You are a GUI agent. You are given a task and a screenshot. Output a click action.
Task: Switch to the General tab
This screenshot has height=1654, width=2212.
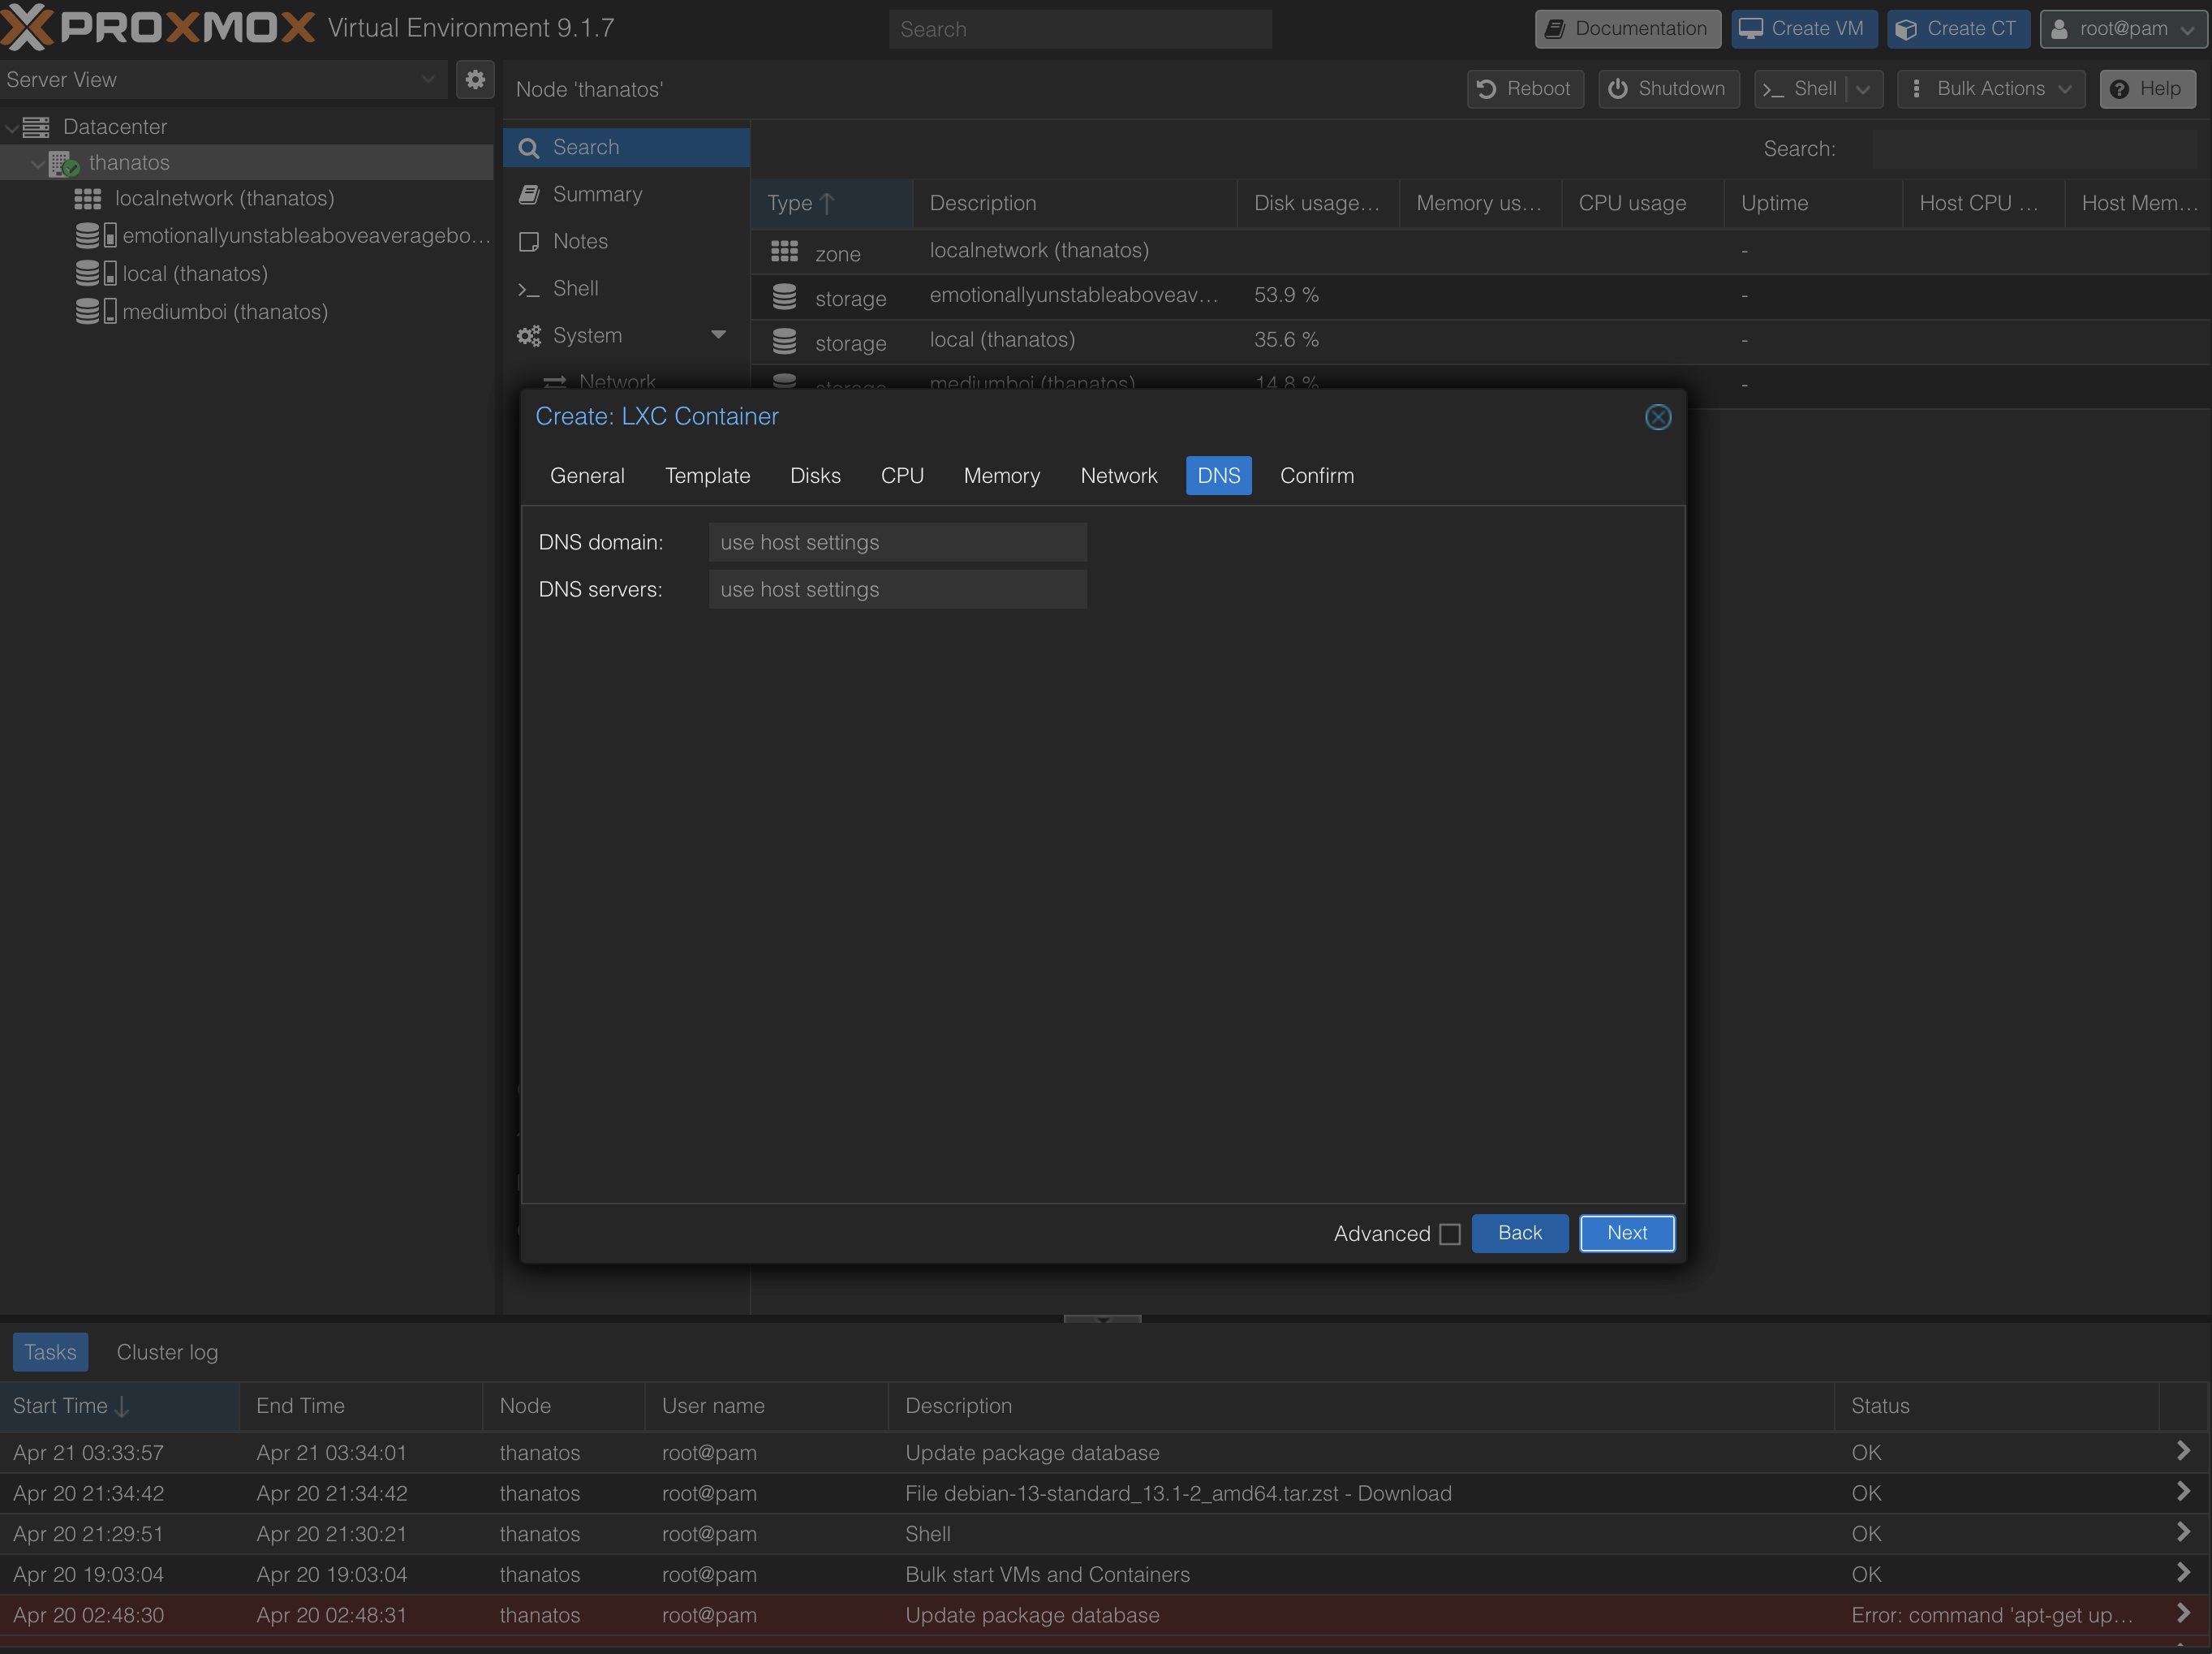pos(587,476)
